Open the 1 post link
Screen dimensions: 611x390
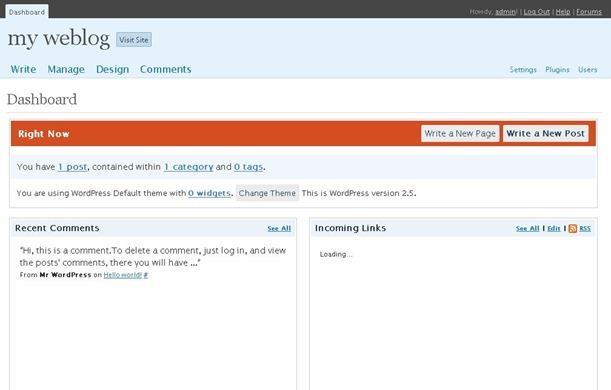(72, 167)
